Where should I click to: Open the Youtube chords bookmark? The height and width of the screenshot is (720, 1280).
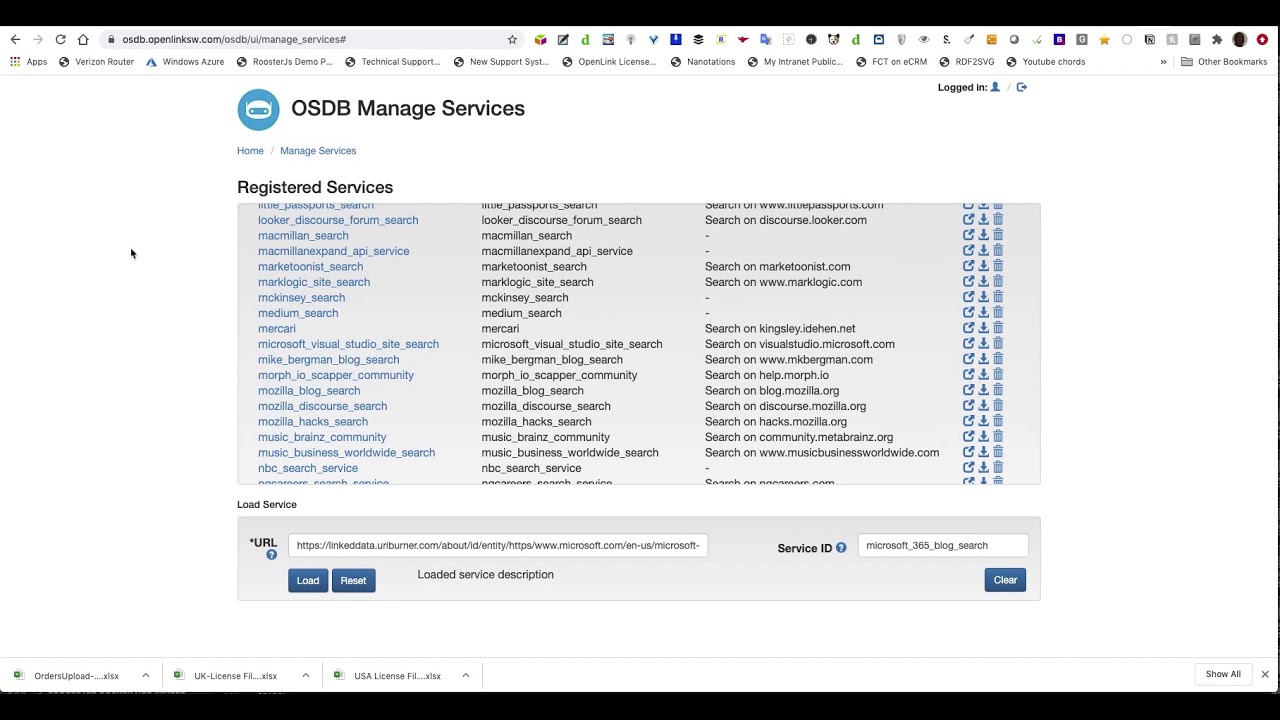coord(1046,62)
